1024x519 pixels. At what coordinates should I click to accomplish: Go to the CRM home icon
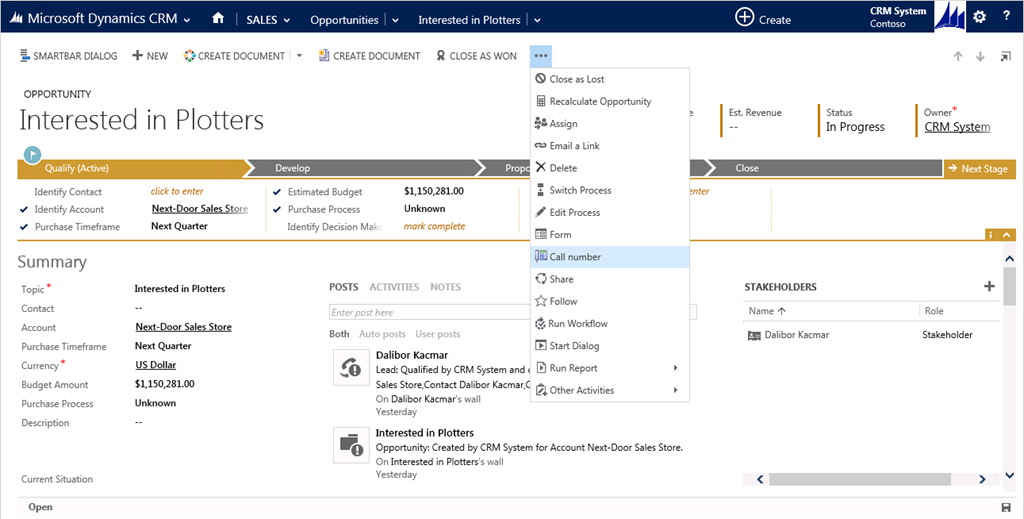pos(218,19)
